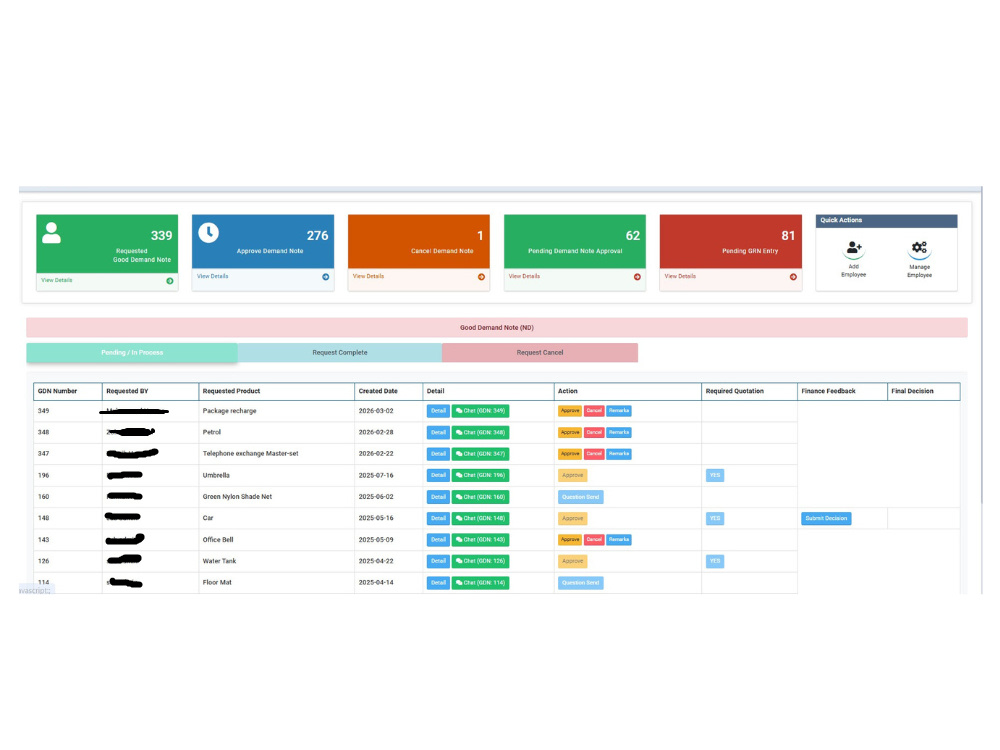Screen dimensions: 1000x750
Task: Switch to the Request Cancel tab
Action: click(x=540, y=353)
